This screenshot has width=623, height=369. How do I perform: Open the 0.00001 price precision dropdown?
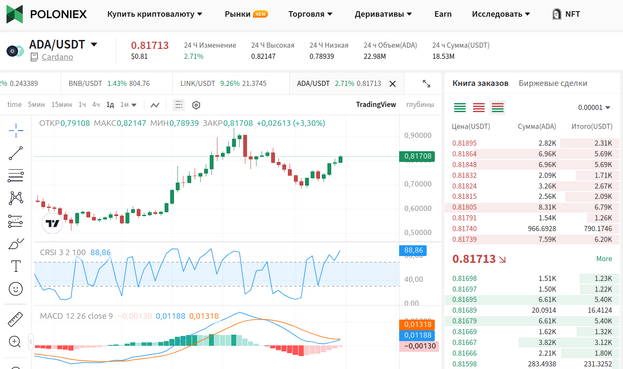pyautogui.click(x=594, y=108)
